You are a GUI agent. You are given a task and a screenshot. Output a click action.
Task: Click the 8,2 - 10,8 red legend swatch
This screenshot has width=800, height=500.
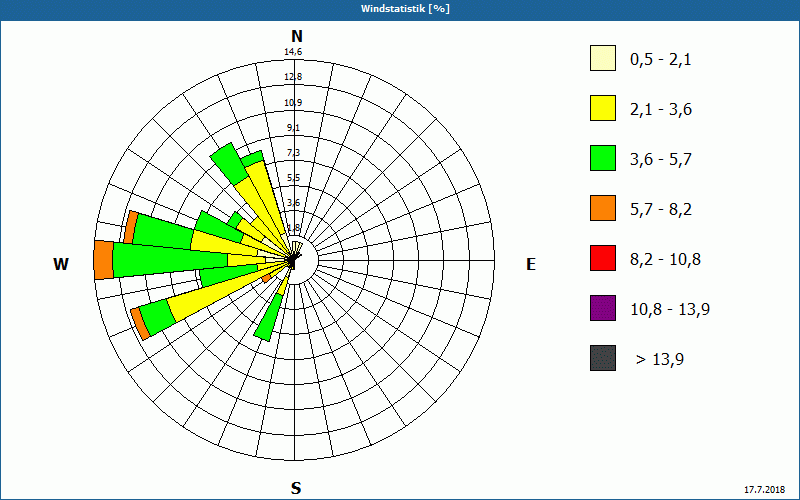pyautogui.click(x=603, y=258)
